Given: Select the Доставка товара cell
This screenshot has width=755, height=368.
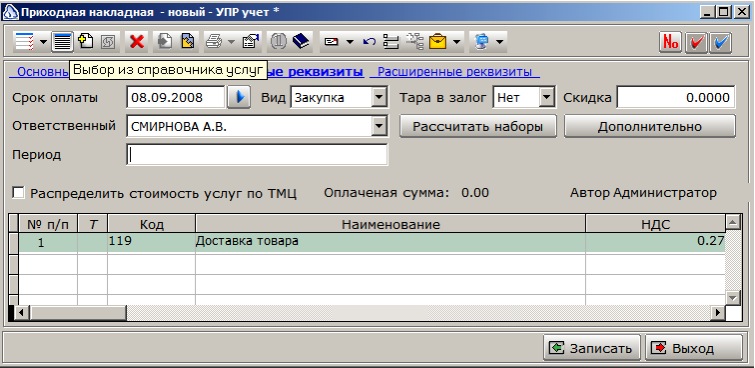Looking at the screenshot, I should [391, 242].
